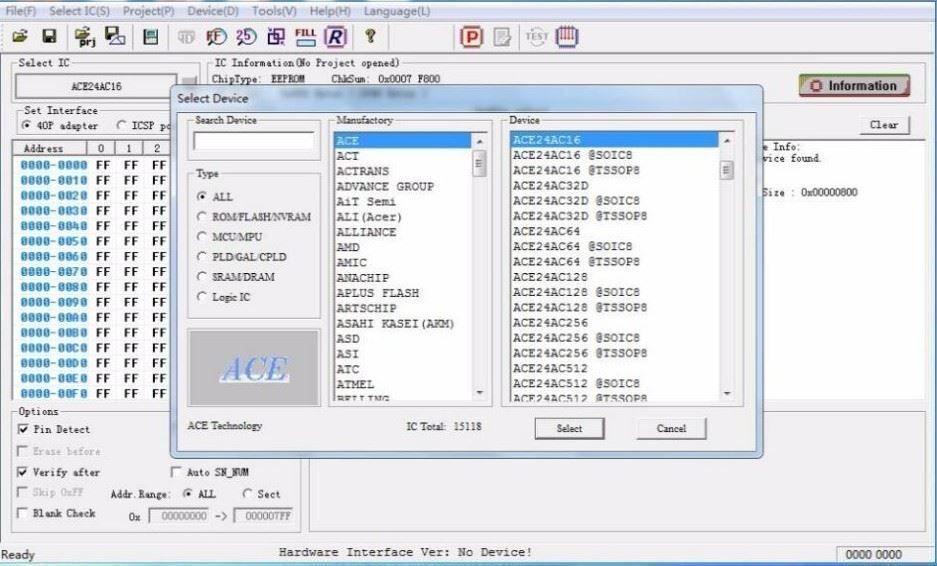Click the grayed-out ID toolbar icon

(x=186, y=37)
